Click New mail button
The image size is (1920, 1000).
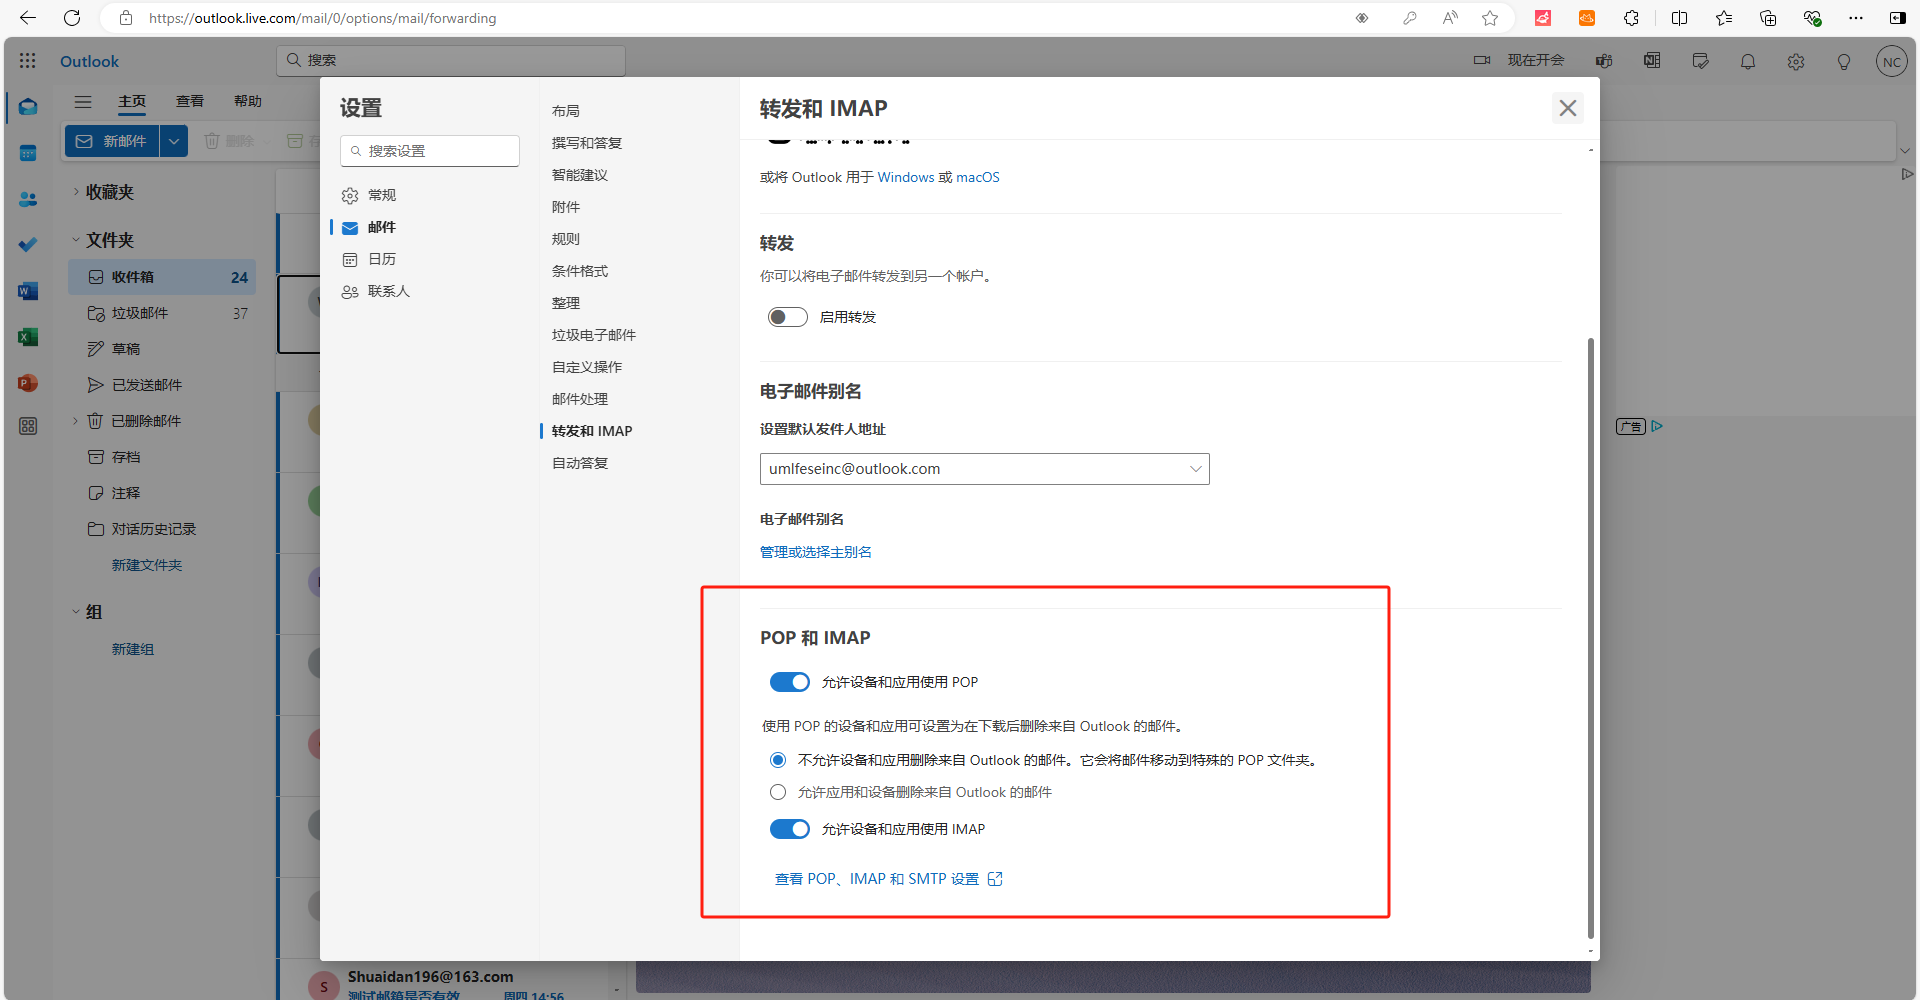(112, 141)
